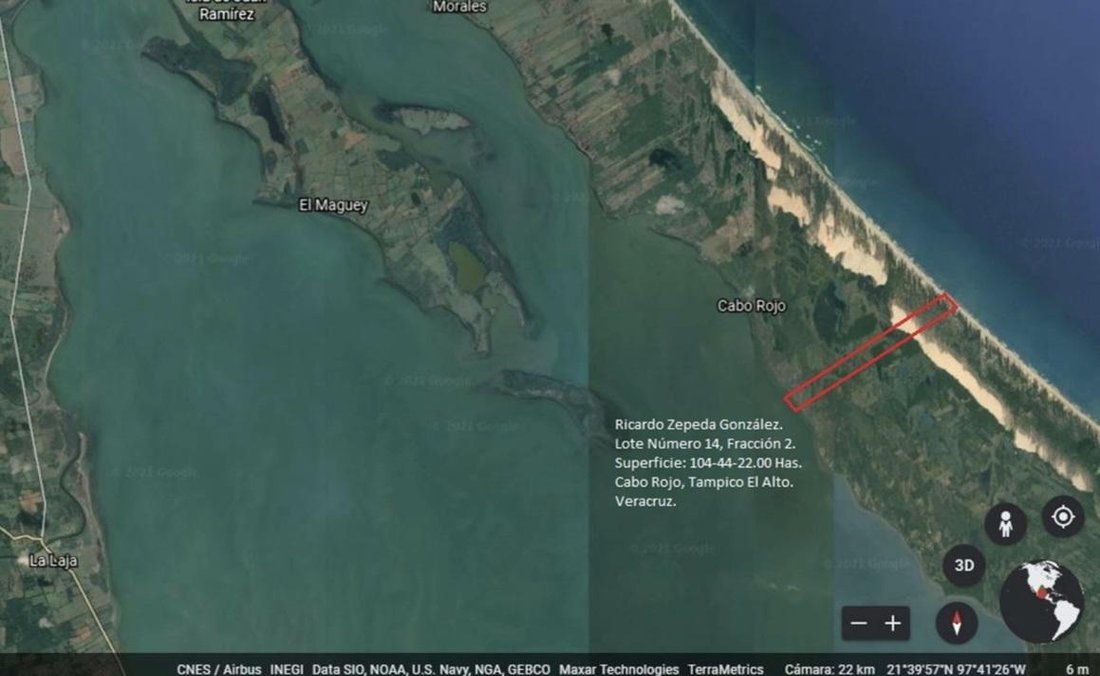1100x676 pixels.
Task: Click TerraMetrics attribution text
Action: [x=725, y=670]
